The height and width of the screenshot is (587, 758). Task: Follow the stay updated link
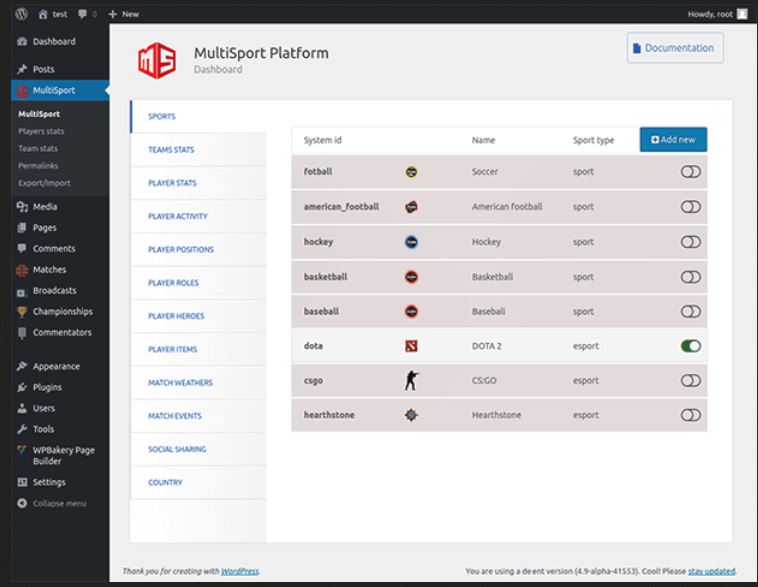(x=711, y=571)
